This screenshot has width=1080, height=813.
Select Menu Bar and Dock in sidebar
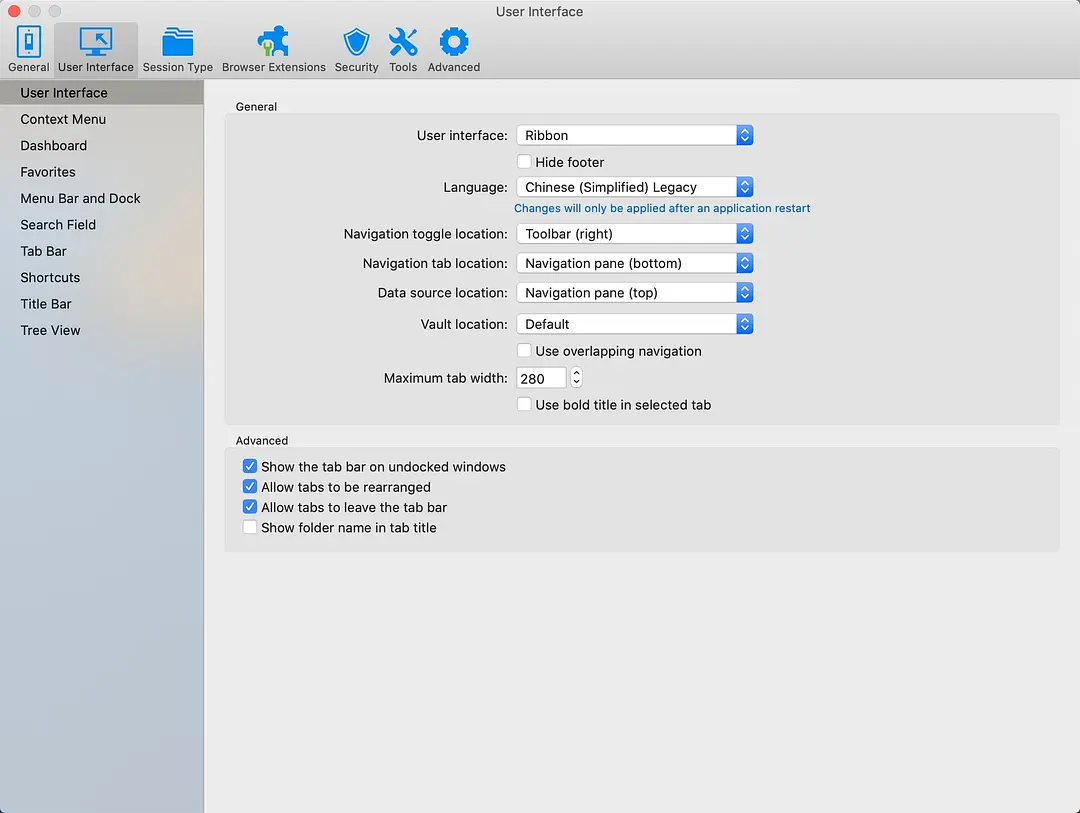[x=102, y=198]
